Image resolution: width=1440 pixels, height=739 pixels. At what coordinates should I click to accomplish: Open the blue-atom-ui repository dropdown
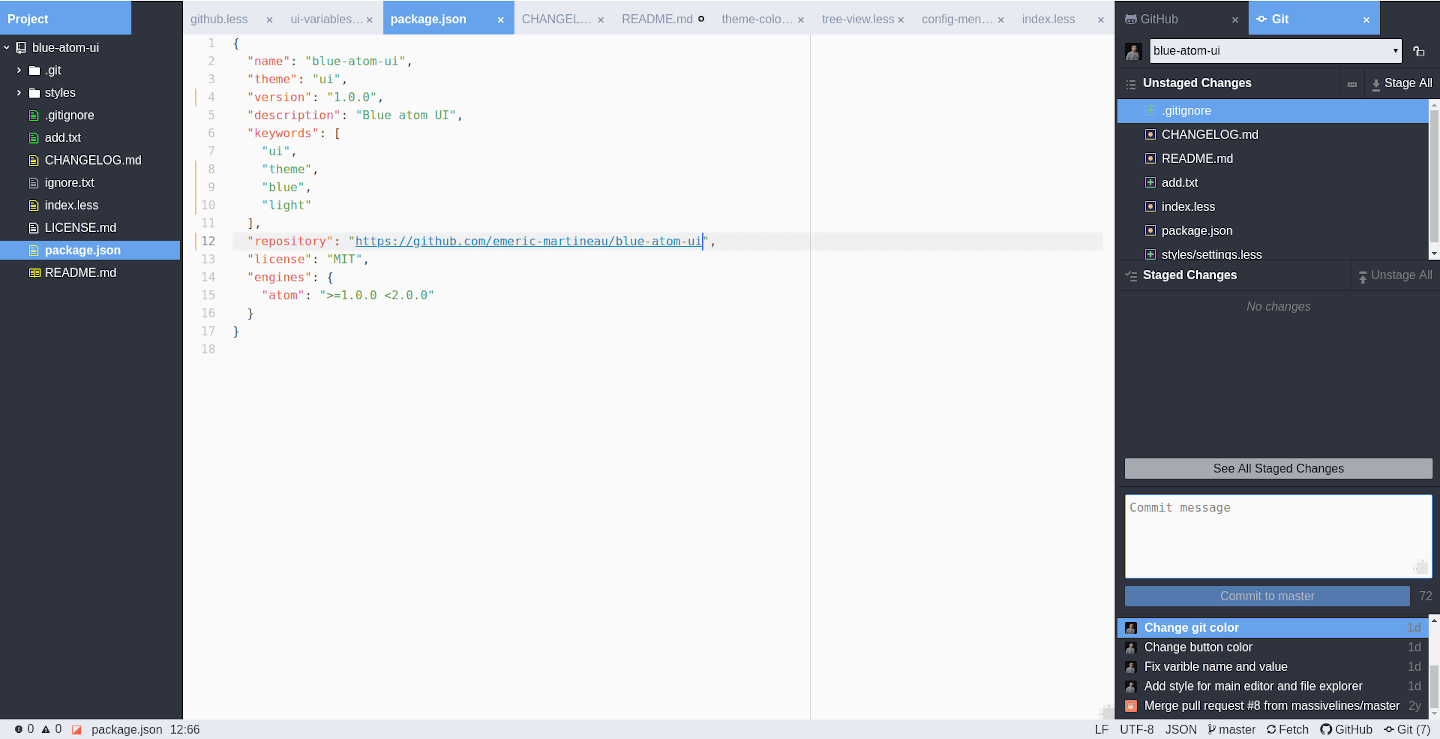[x=1276, y=51]
